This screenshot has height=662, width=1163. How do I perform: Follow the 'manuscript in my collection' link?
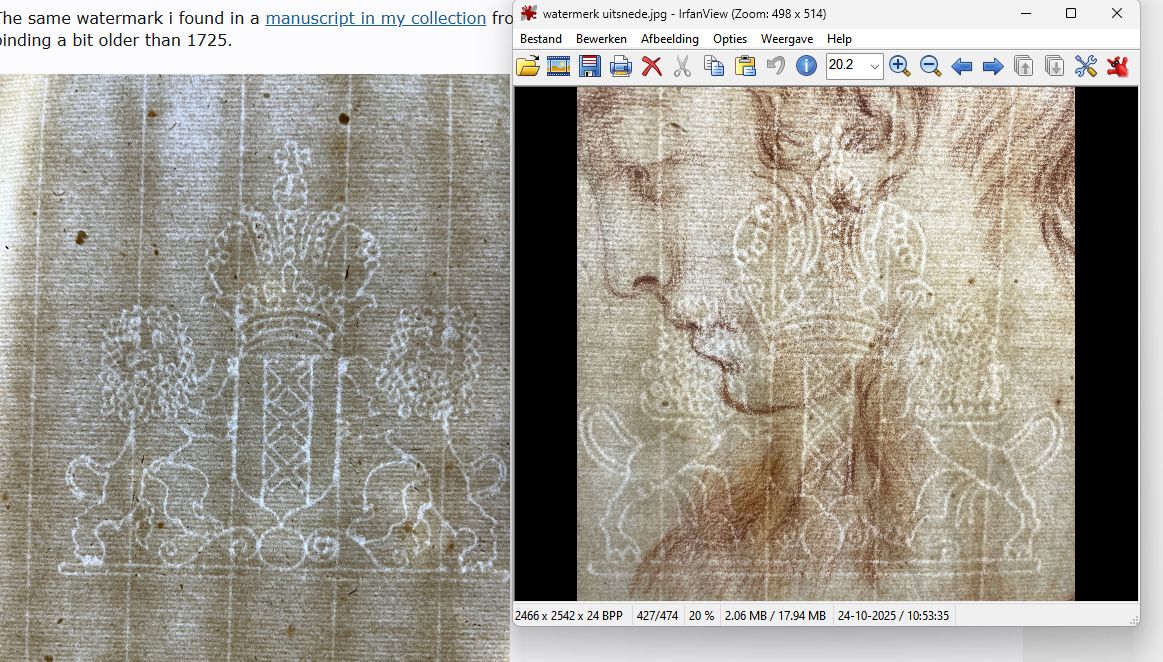tap(376, 18)
